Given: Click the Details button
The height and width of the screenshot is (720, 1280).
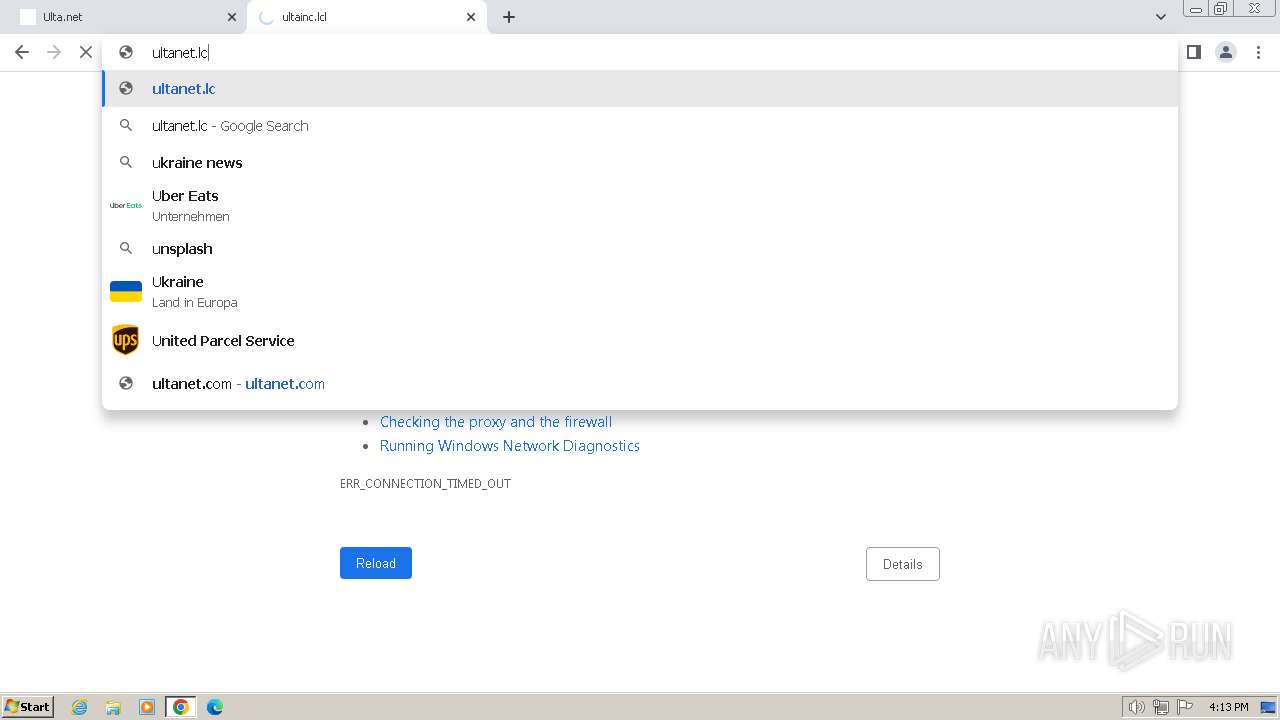Looking at the screenshot, I should (x=903, y=564).
